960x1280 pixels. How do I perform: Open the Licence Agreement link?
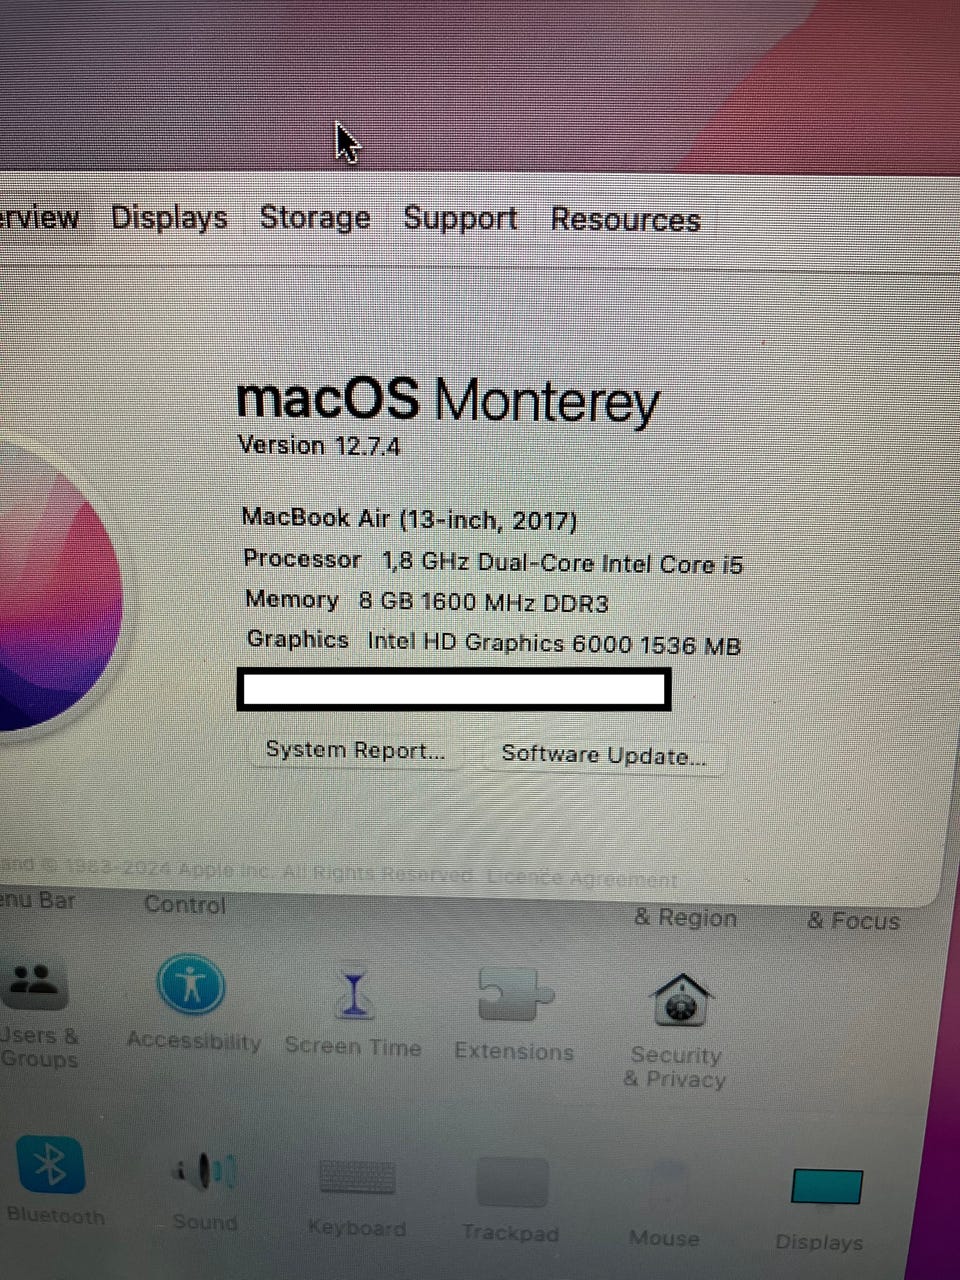[x=582, y=878]
